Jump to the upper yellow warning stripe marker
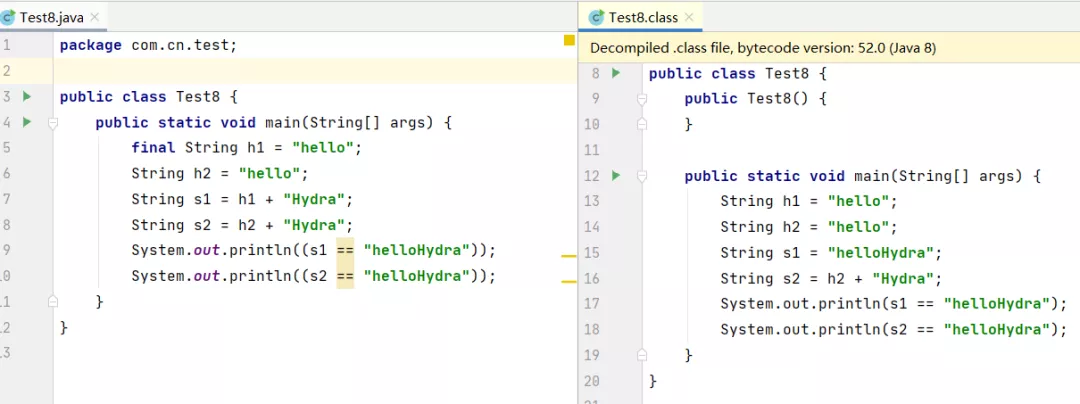Viewport: 1080px width, 404px height. pyautogui.click(x=569, y=255)
